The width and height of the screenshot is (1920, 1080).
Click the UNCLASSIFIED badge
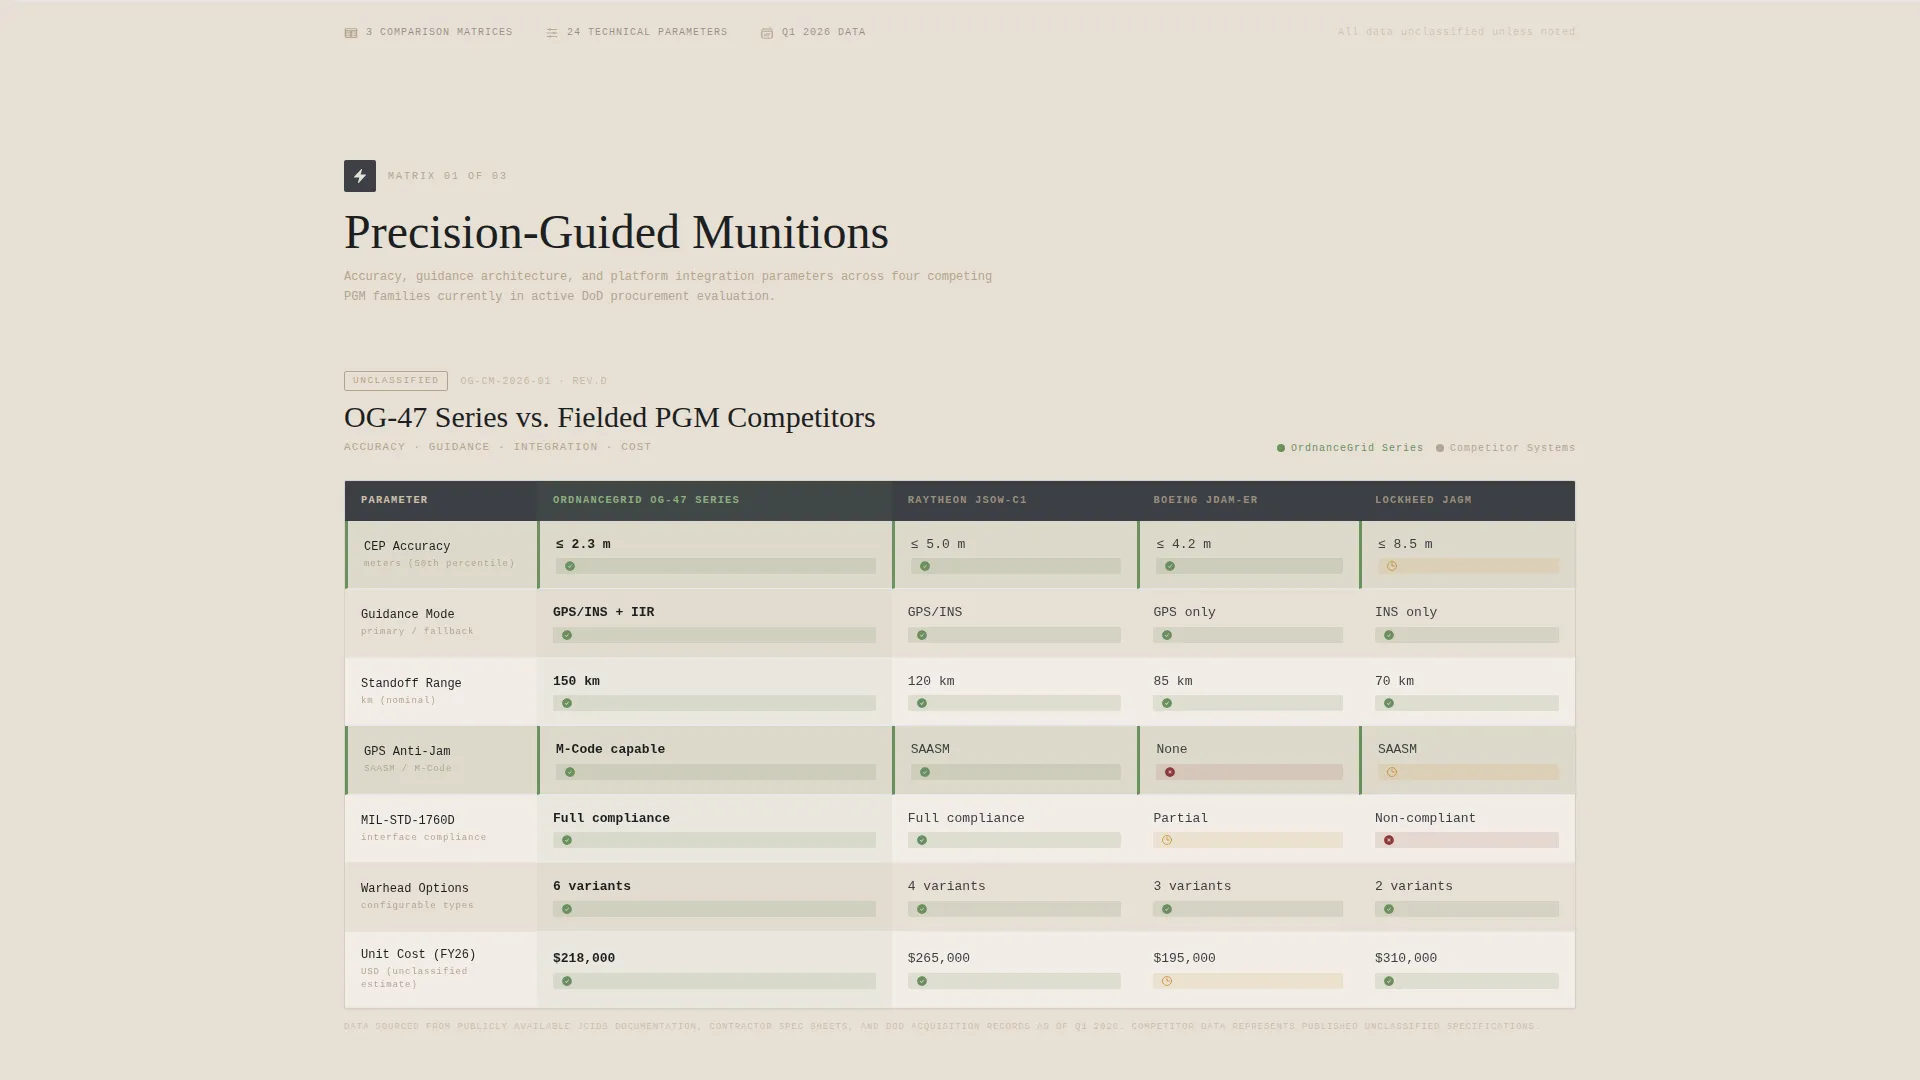click(x=396, y=381)
